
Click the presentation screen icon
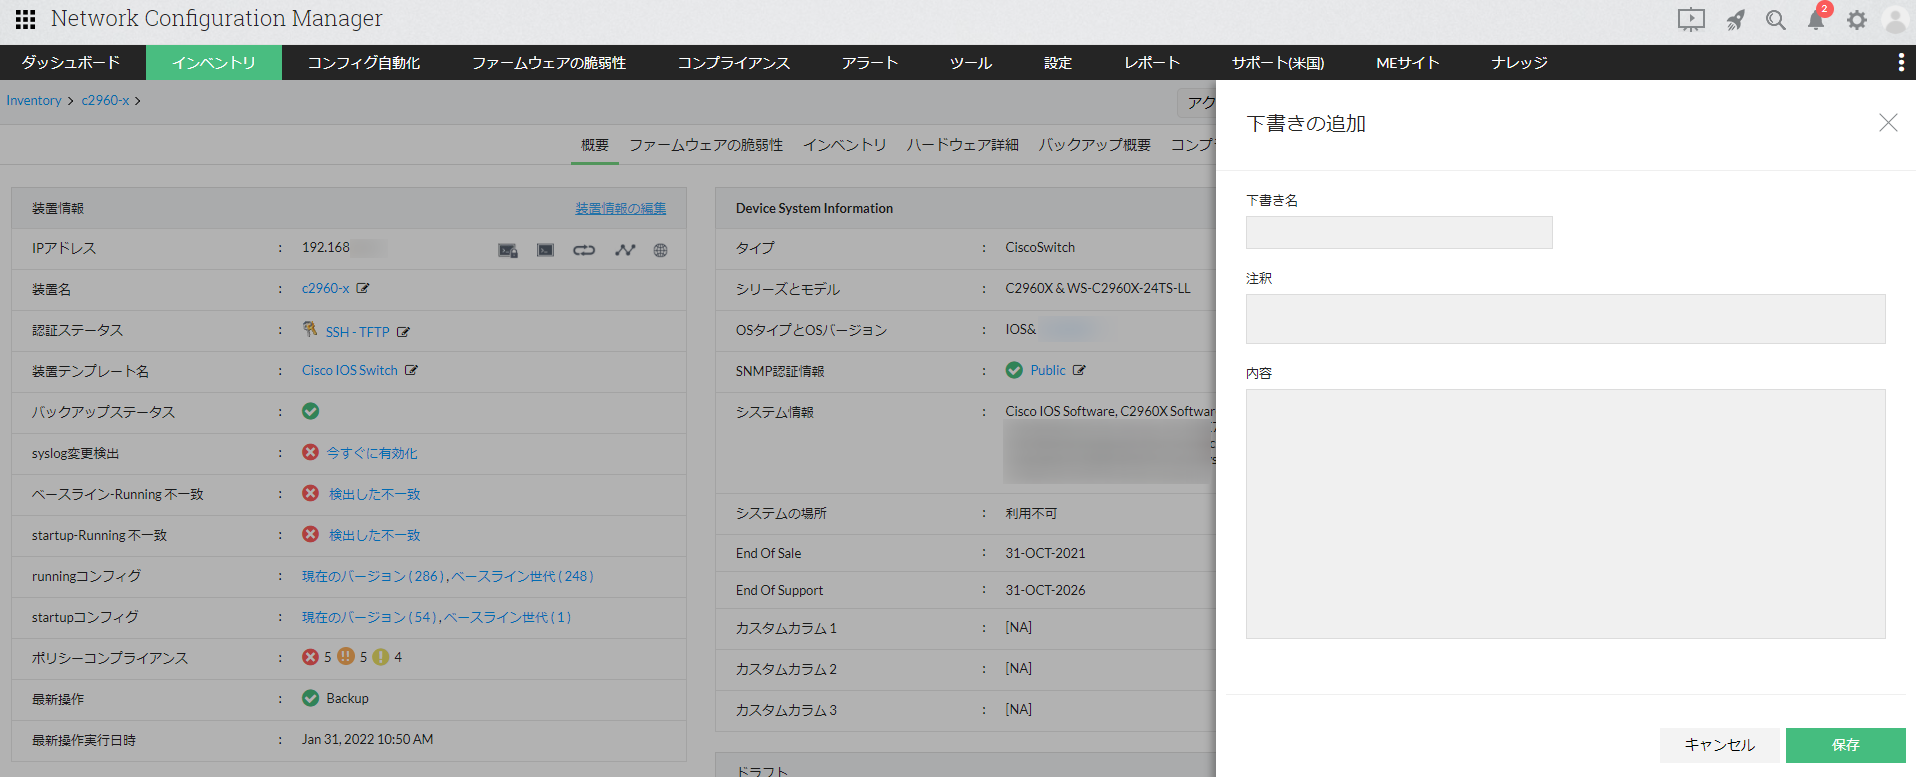[1690, 20]
